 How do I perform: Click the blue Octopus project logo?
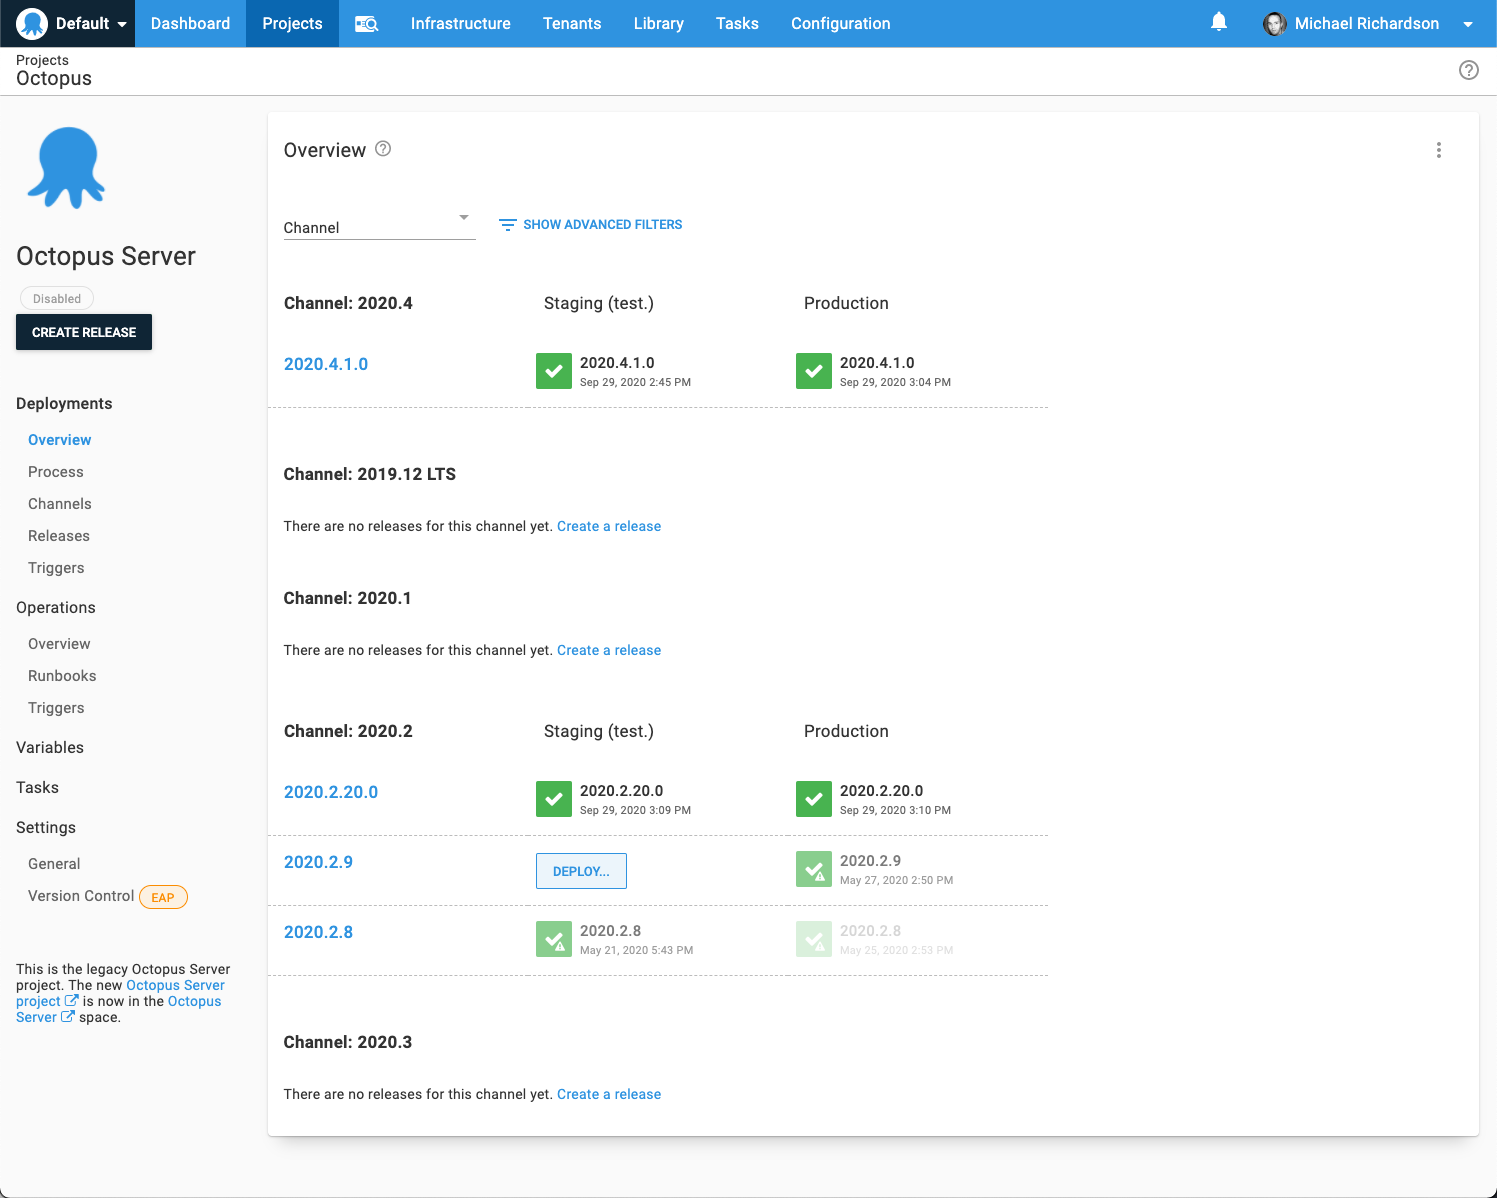click(66, 167)
